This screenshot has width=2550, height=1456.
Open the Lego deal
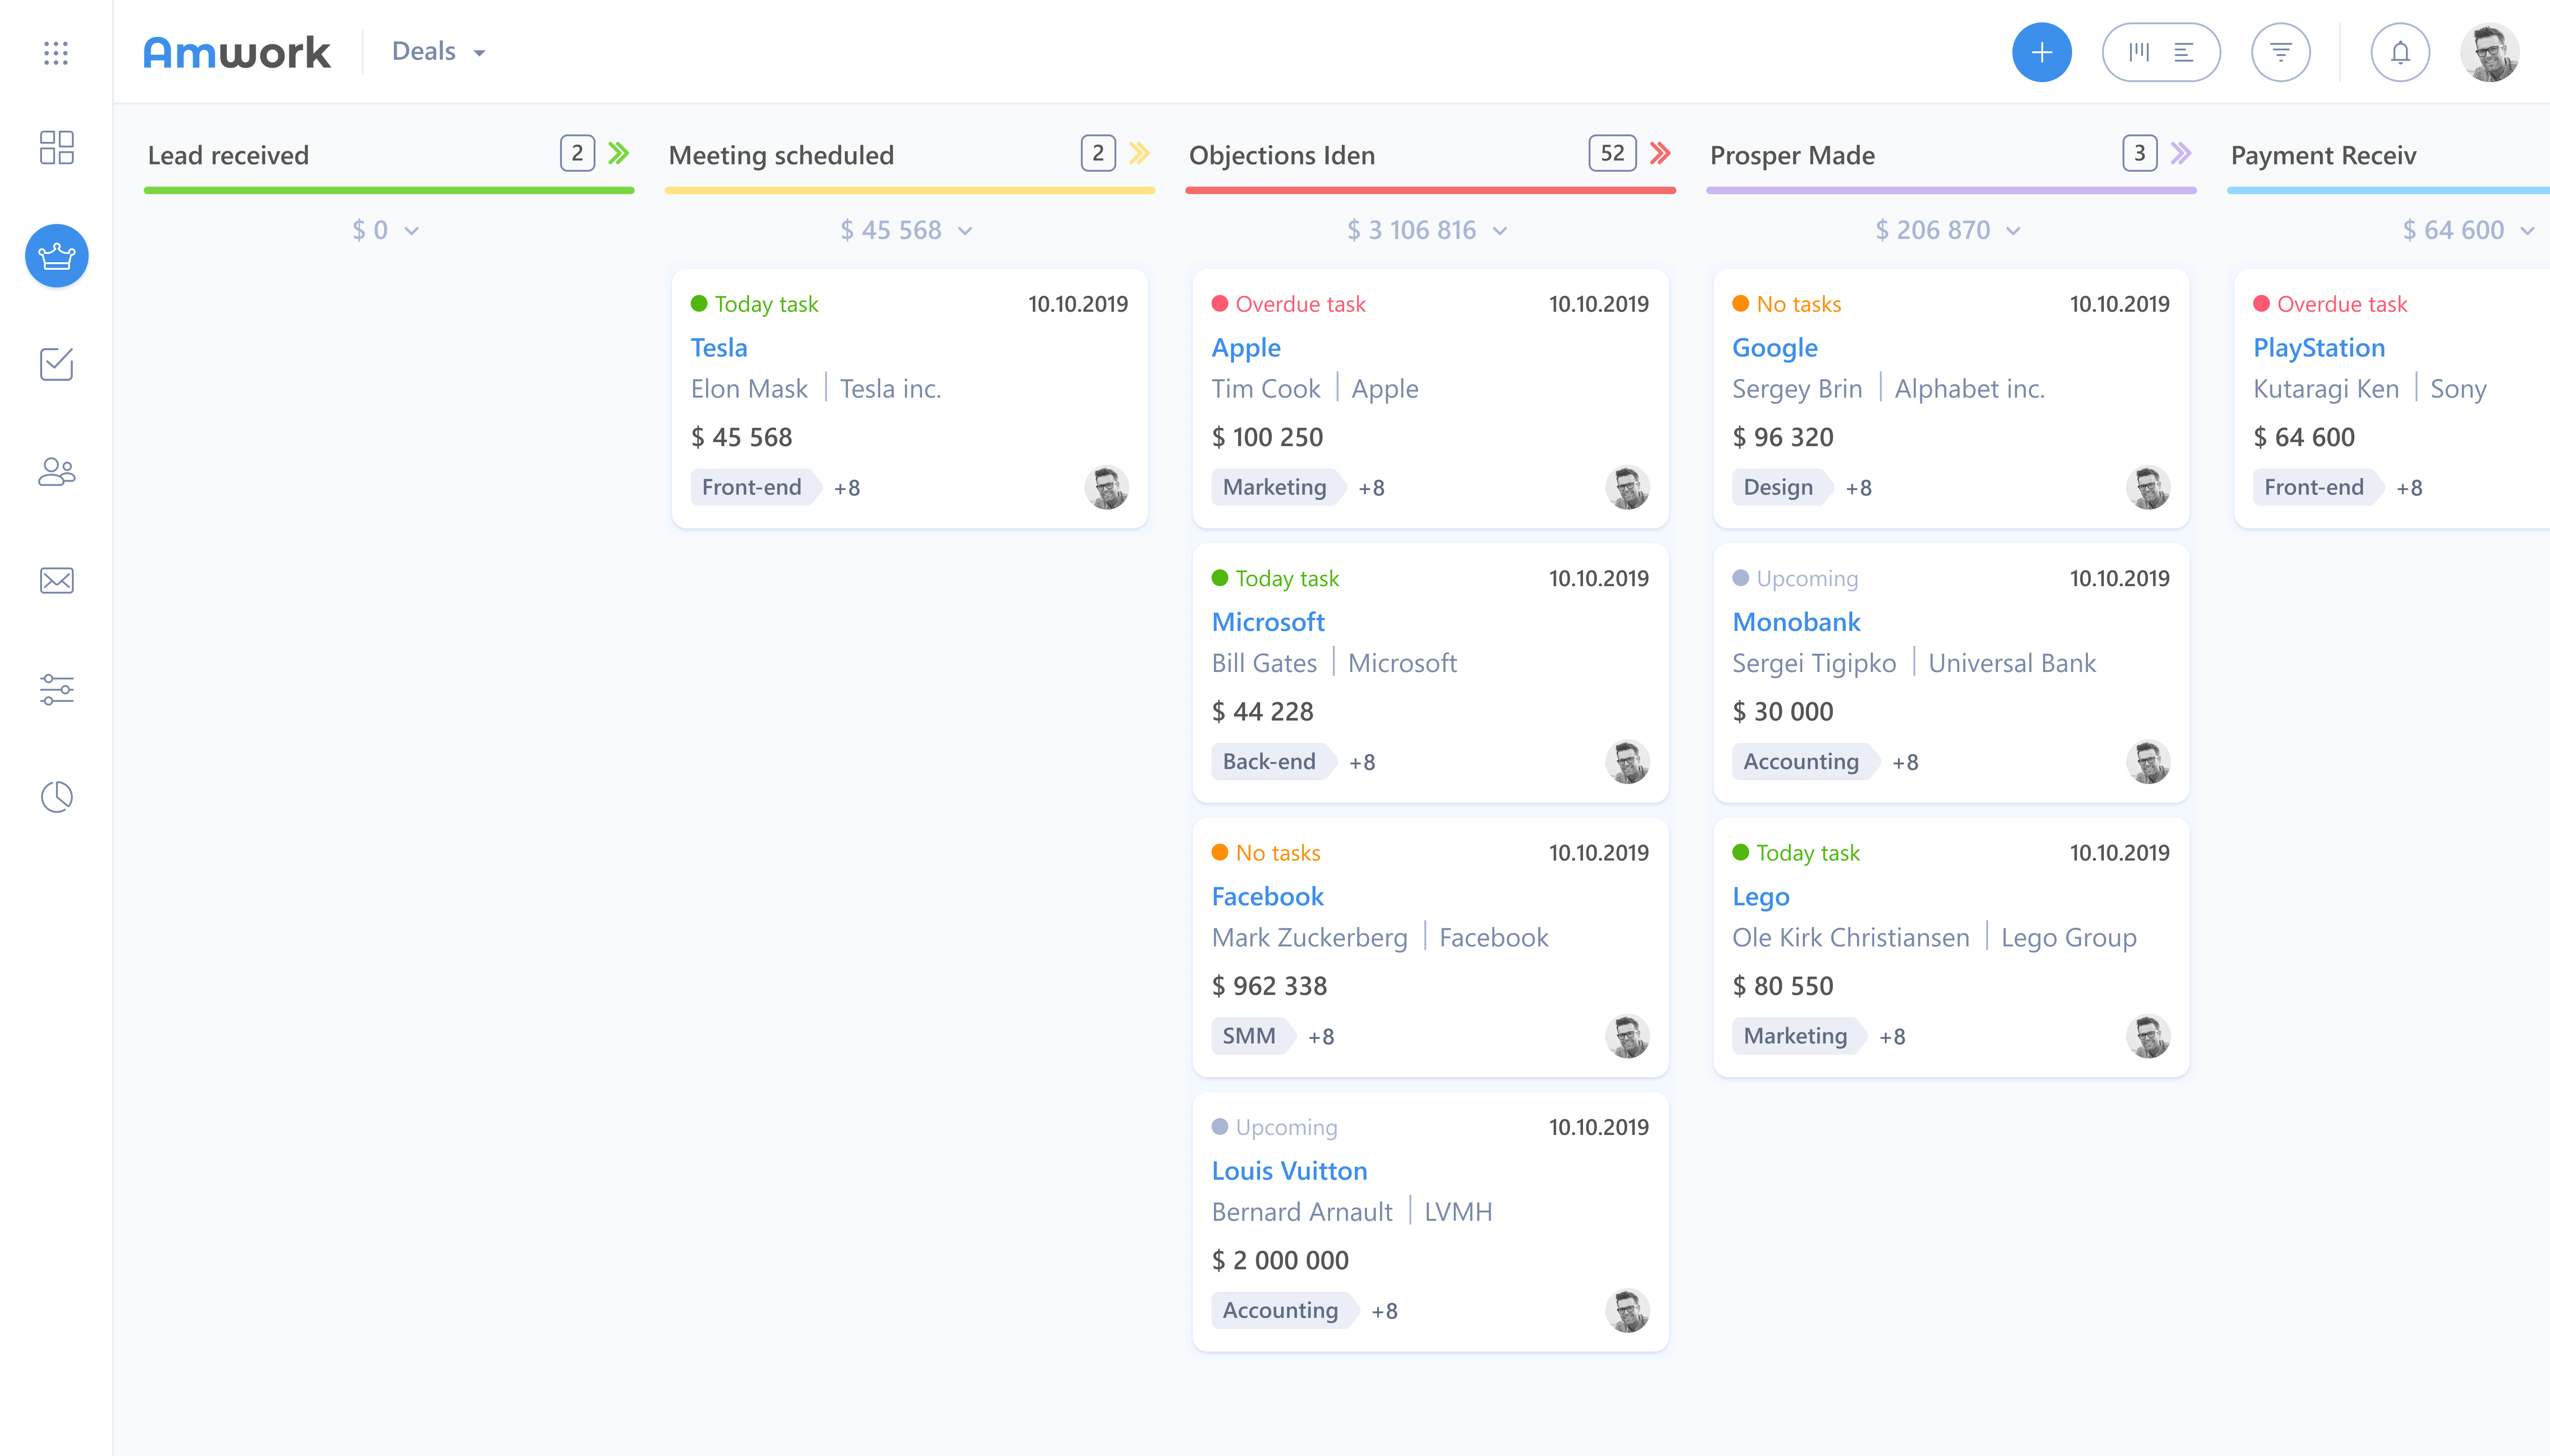tap(1761, 896)
